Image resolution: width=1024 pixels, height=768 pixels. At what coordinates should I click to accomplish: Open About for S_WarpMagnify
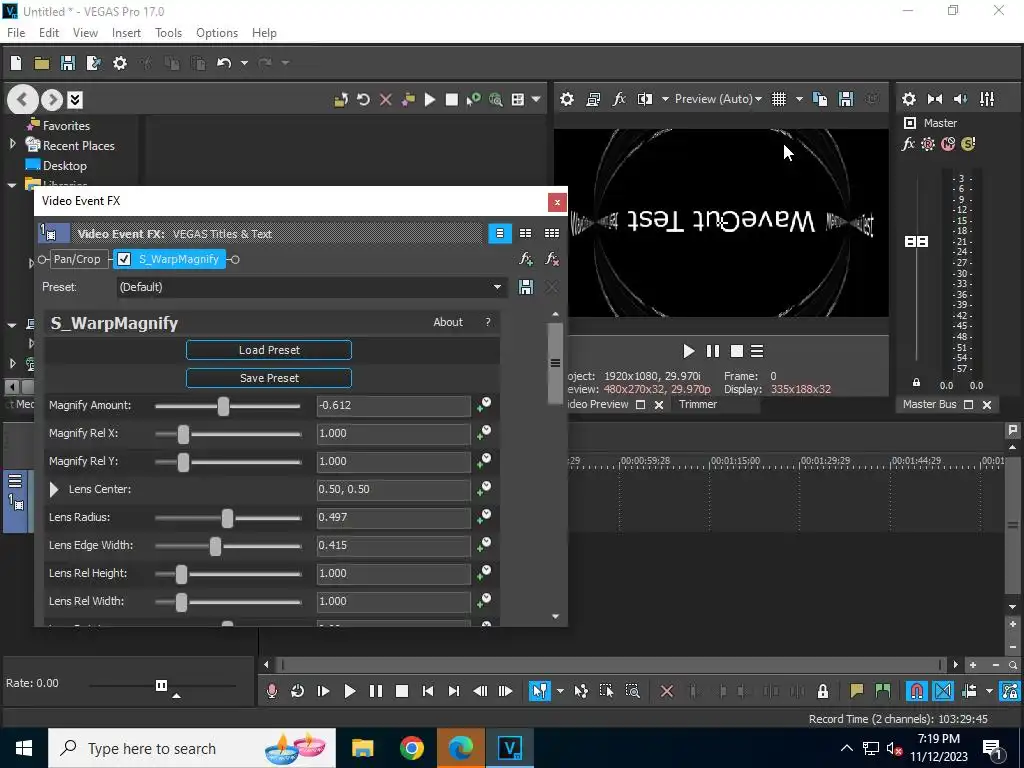448,322
